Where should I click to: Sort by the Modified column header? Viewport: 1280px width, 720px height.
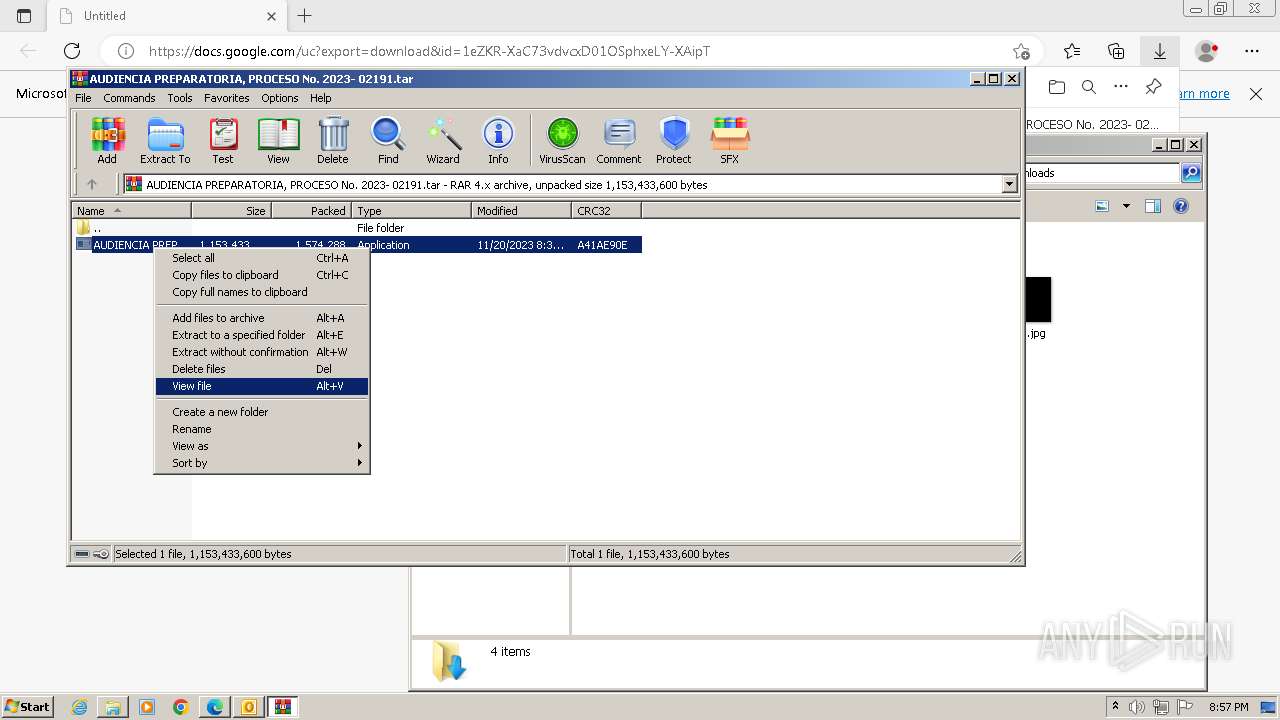coord(521,210)
